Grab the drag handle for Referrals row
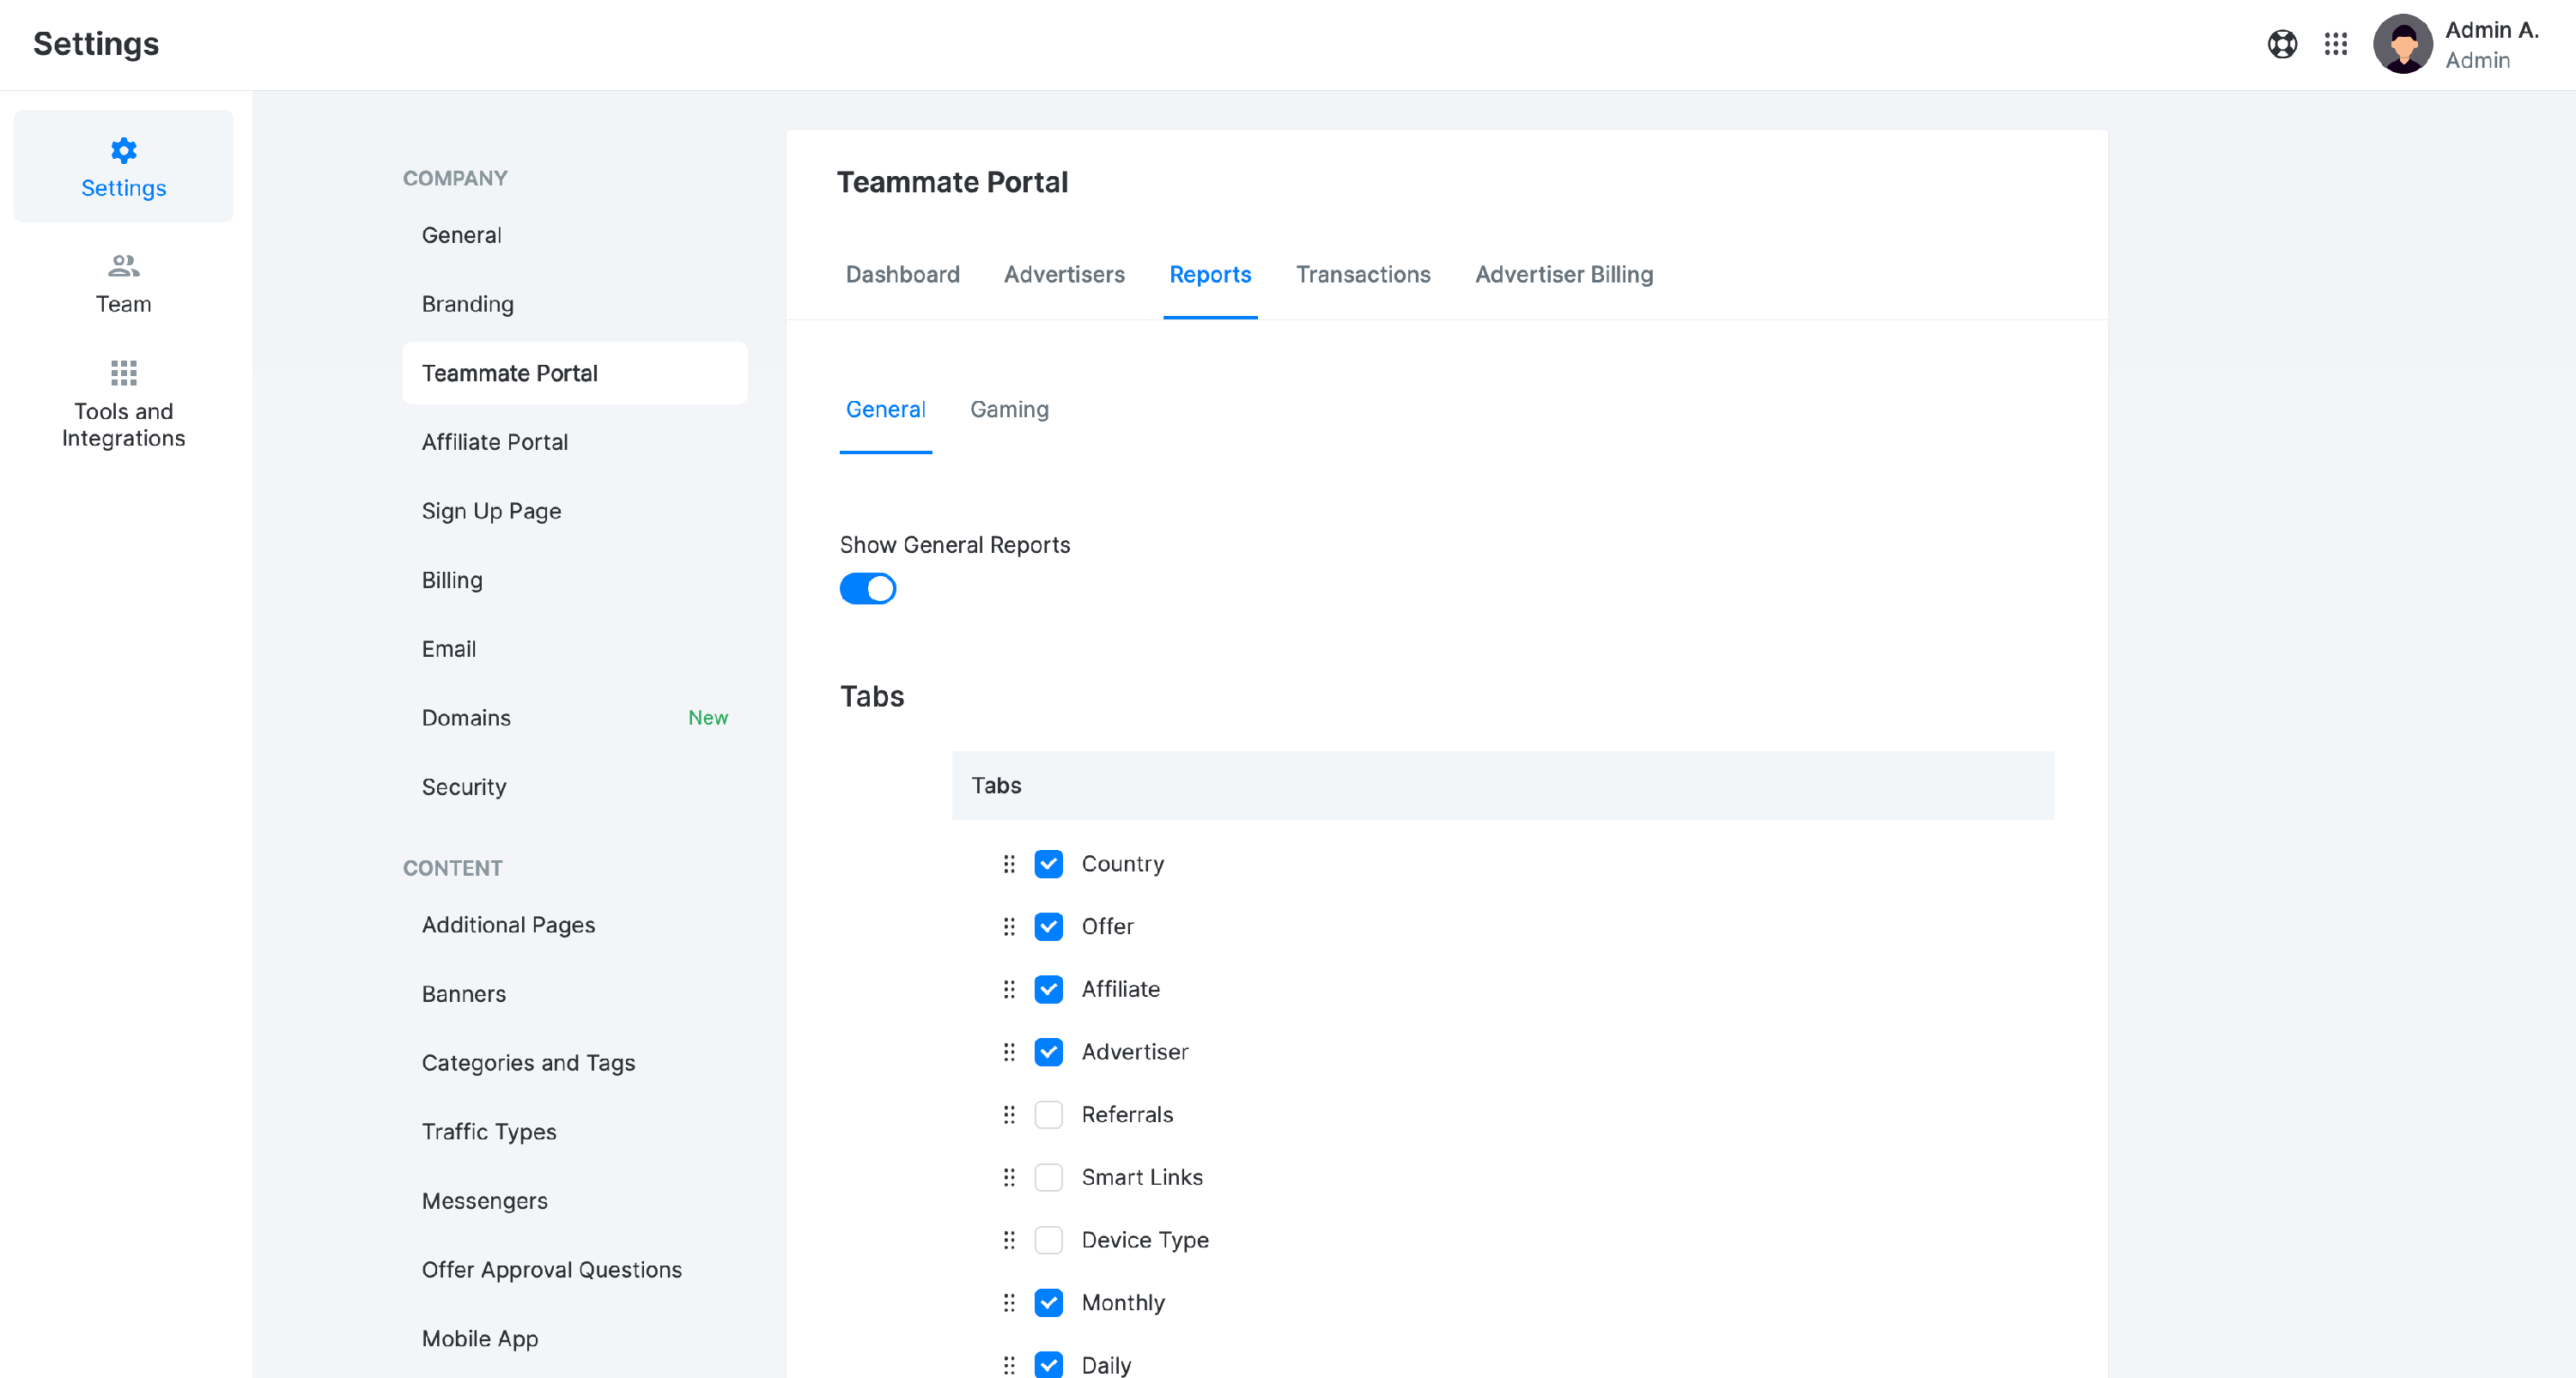Image resolution: width=2576 pixels, height=1378 pixels. pos(1009,1115)
